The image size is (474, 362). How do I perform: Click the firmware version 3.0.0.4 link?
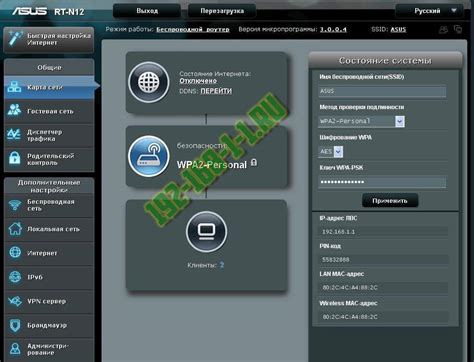pos(333,29)
